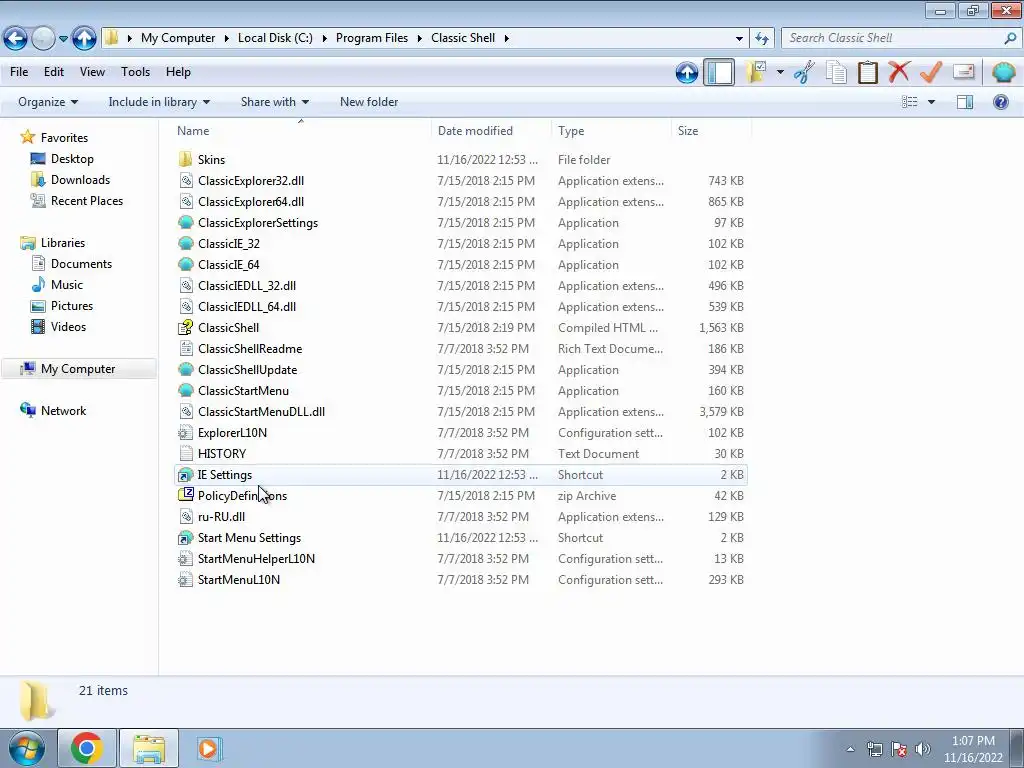Select the Skins folder
1024x768 pixels.
point(460,159)
